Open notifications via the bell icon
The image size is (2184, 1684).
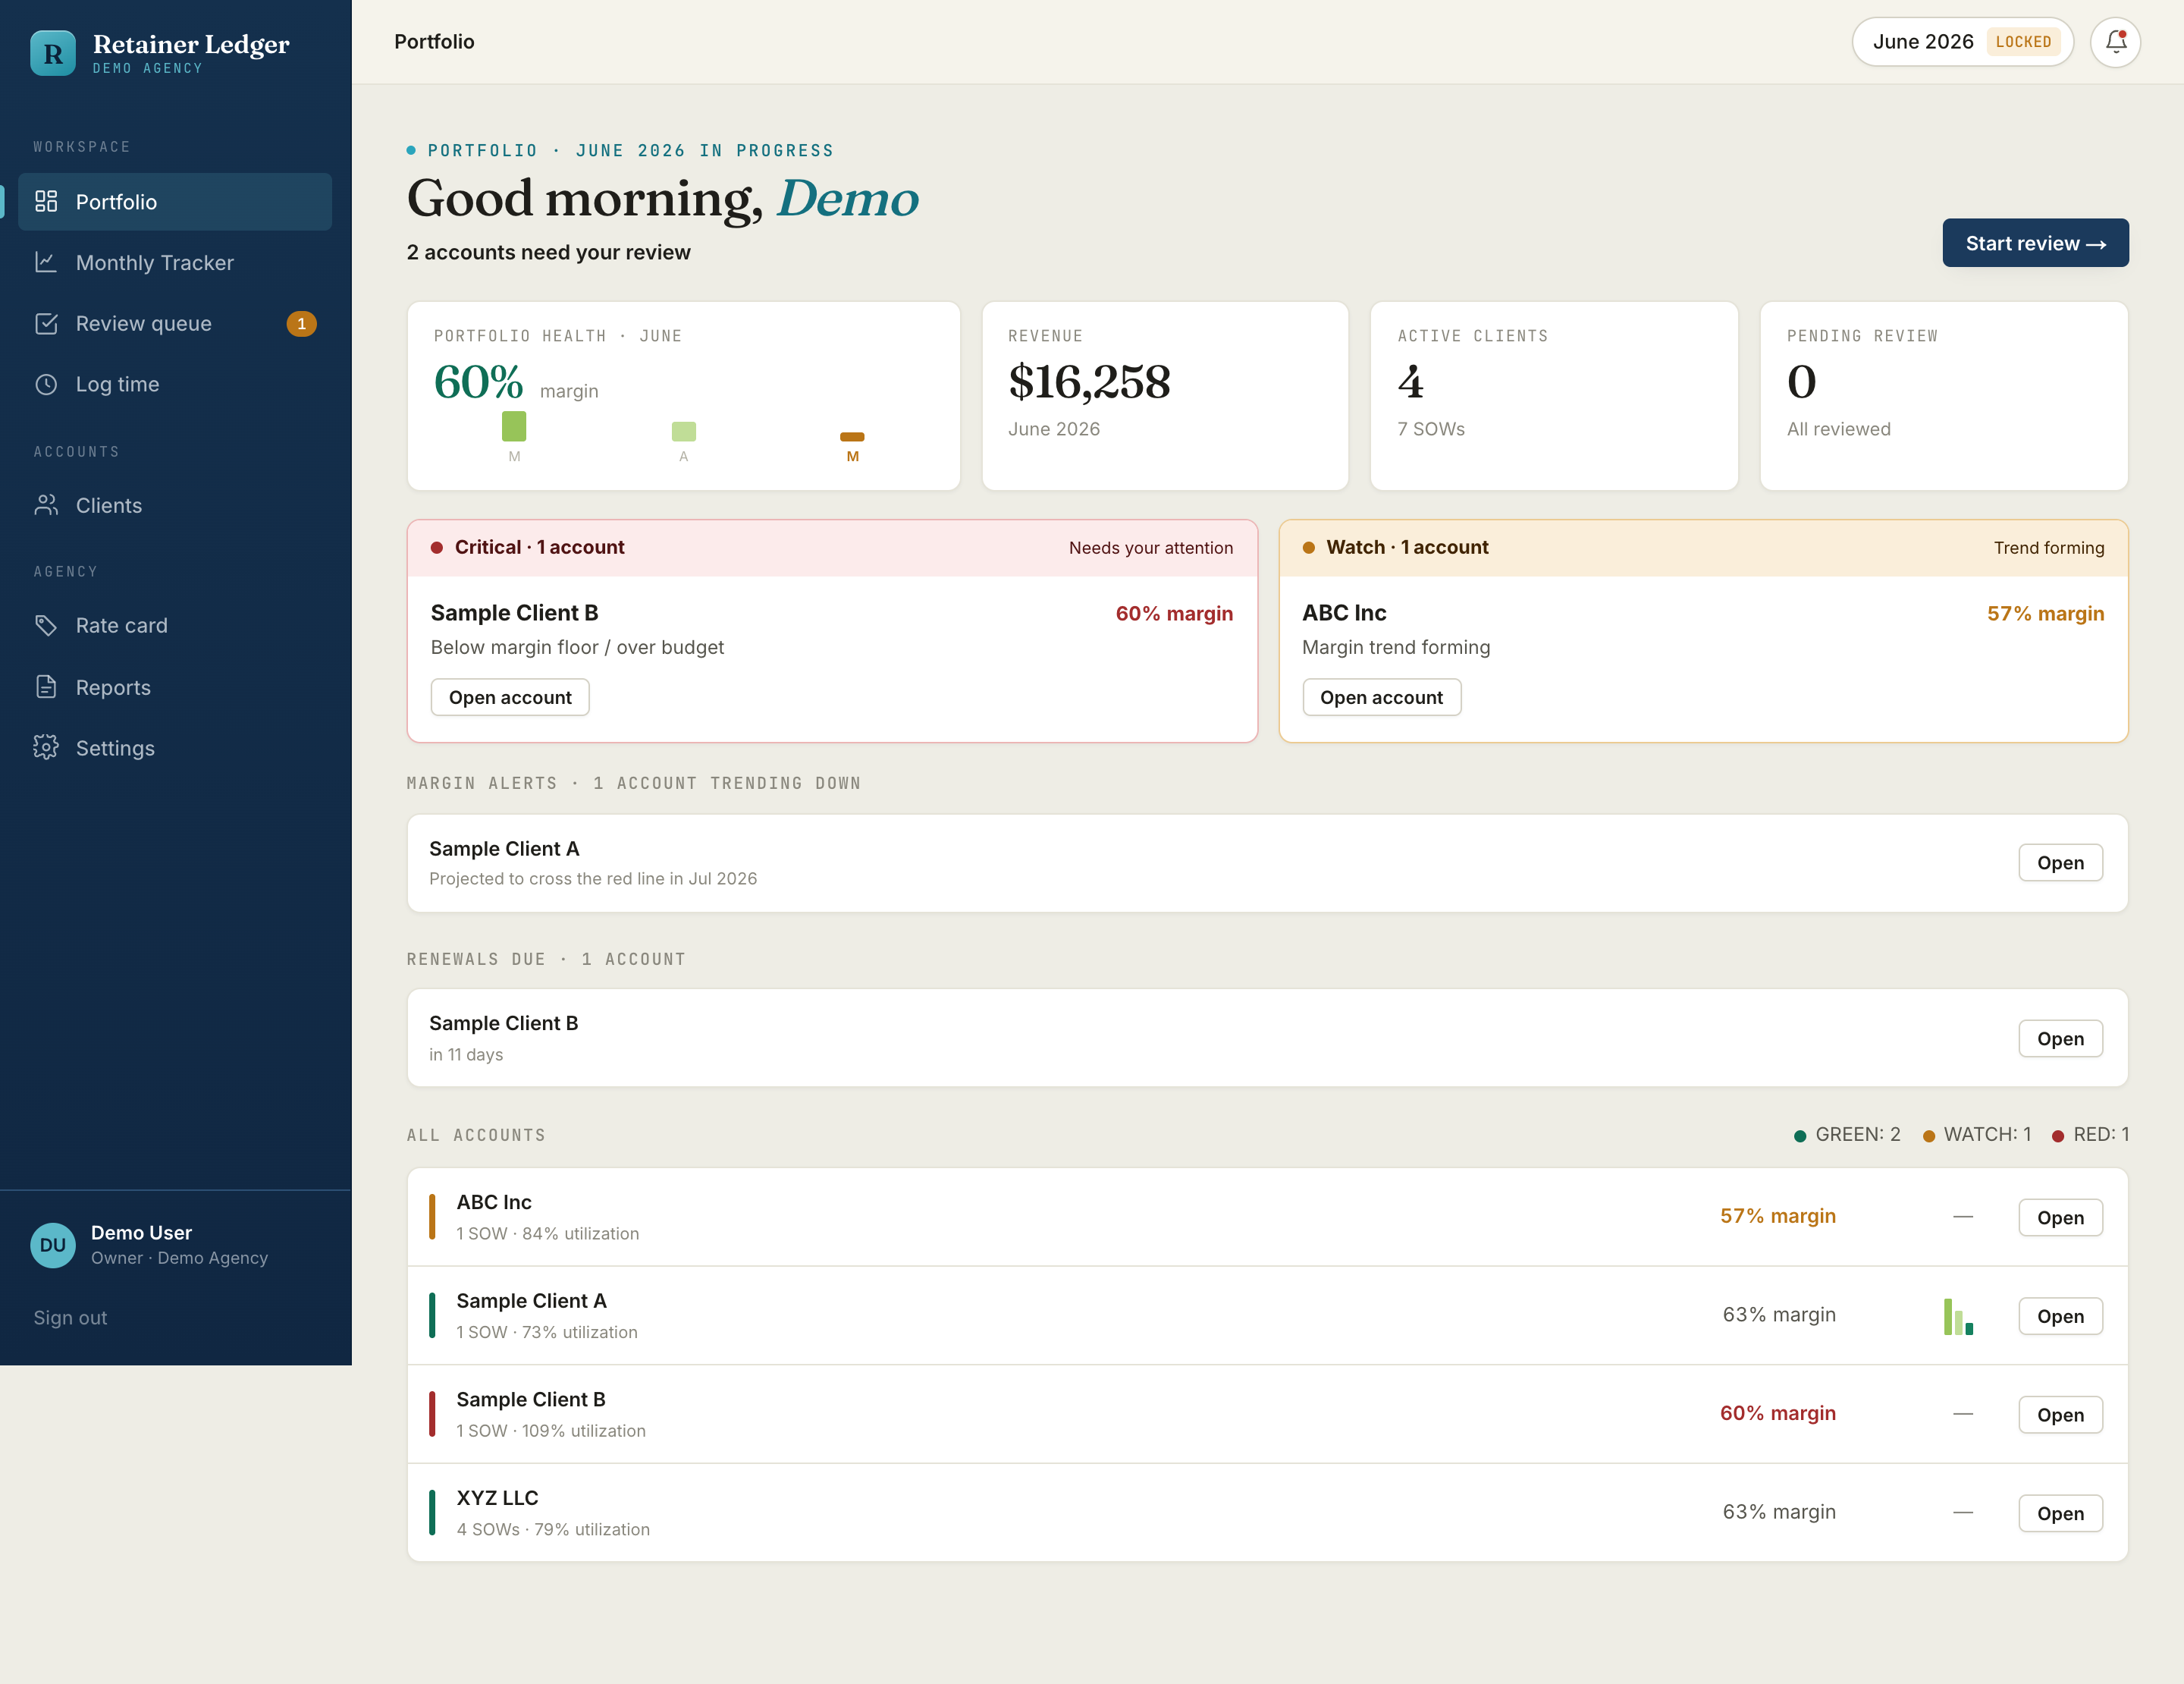pyautogui.click(x=2115, y=42)
